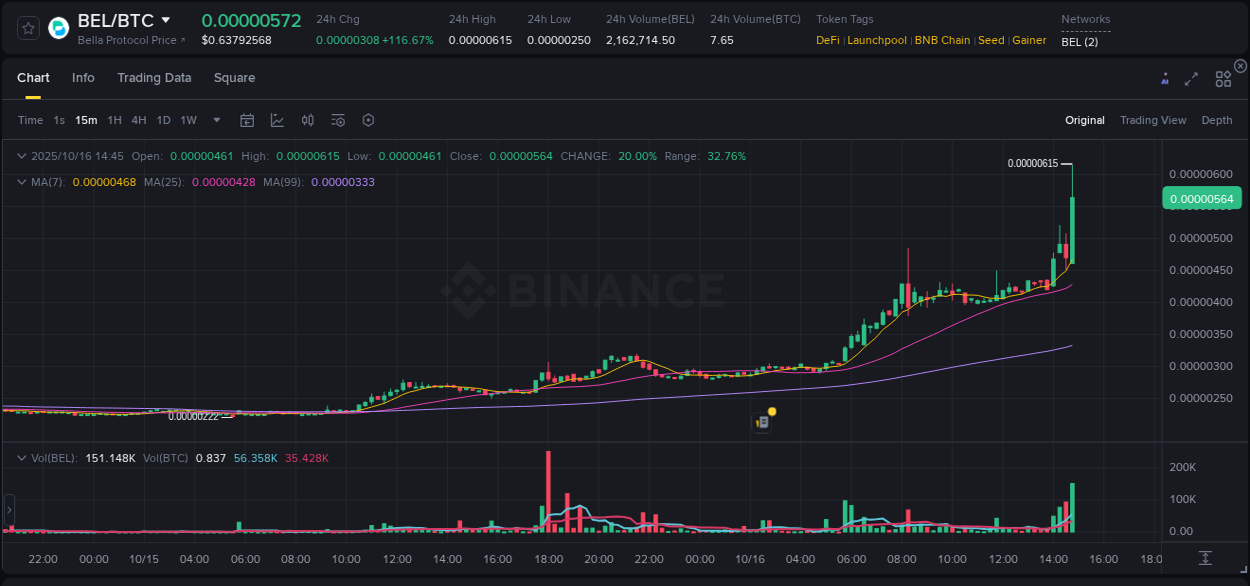Click the favorite star next to BEL/BTC
The height and width of the screenshot is (586, 1250).
tap(27, 28)
